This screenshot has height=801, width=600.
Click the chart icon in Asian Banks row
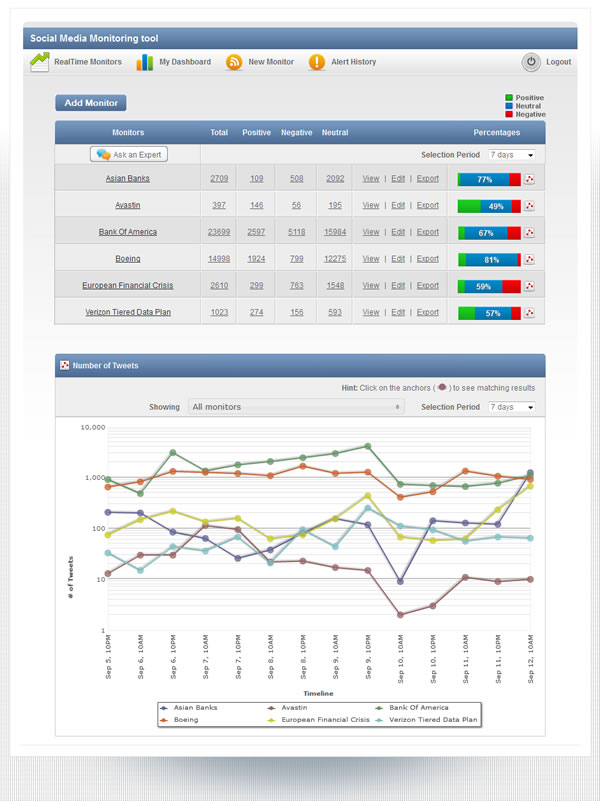tap(530, 179)
